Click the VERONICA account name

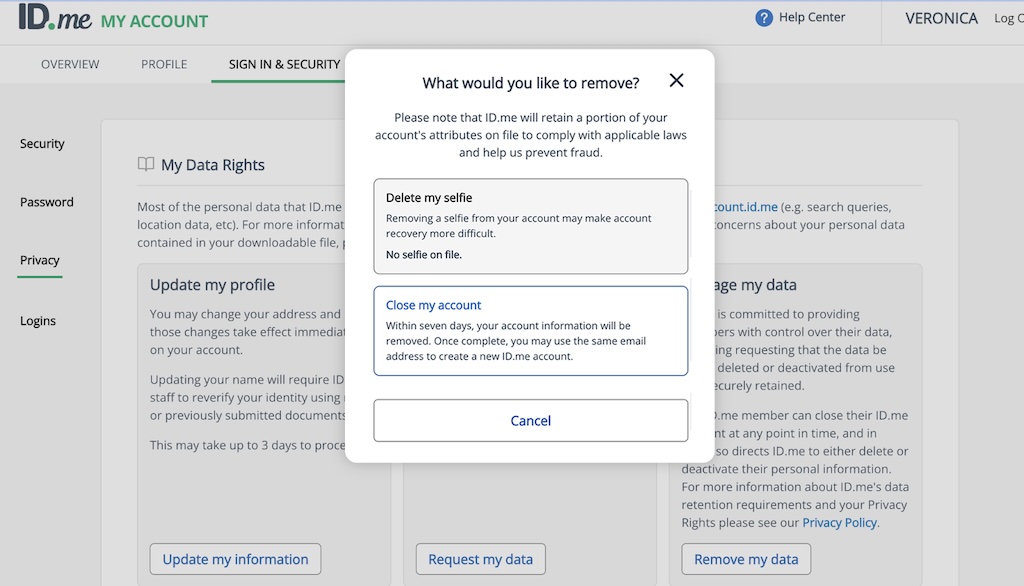pyautogui.click(x=940, y=17)
